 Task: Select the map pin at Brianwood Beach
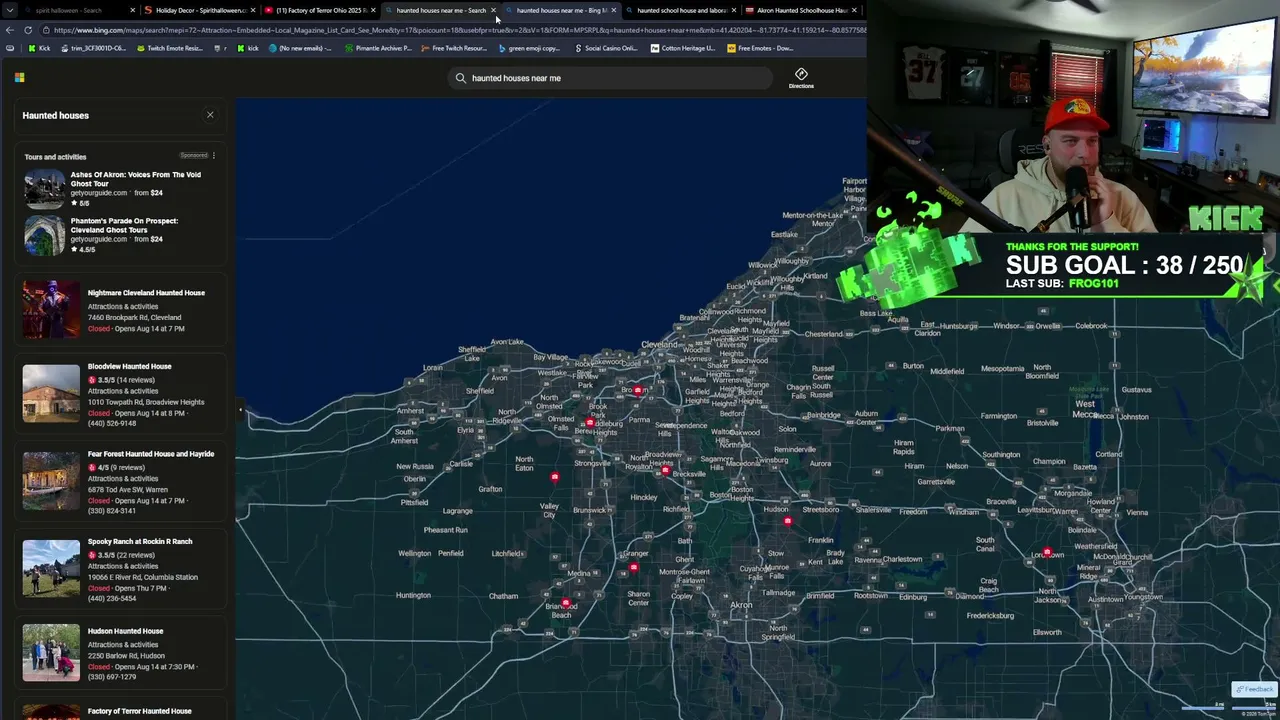[566, 603]
